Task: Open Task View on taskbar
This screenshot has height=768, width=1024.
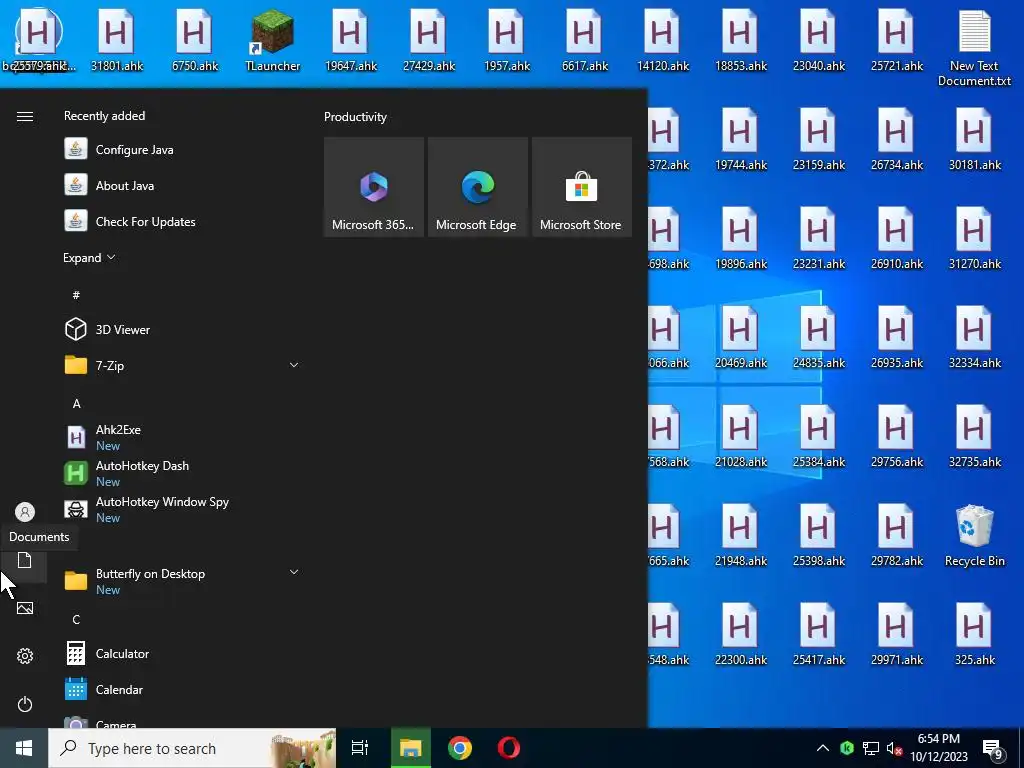Action: (x=360, y=748)
